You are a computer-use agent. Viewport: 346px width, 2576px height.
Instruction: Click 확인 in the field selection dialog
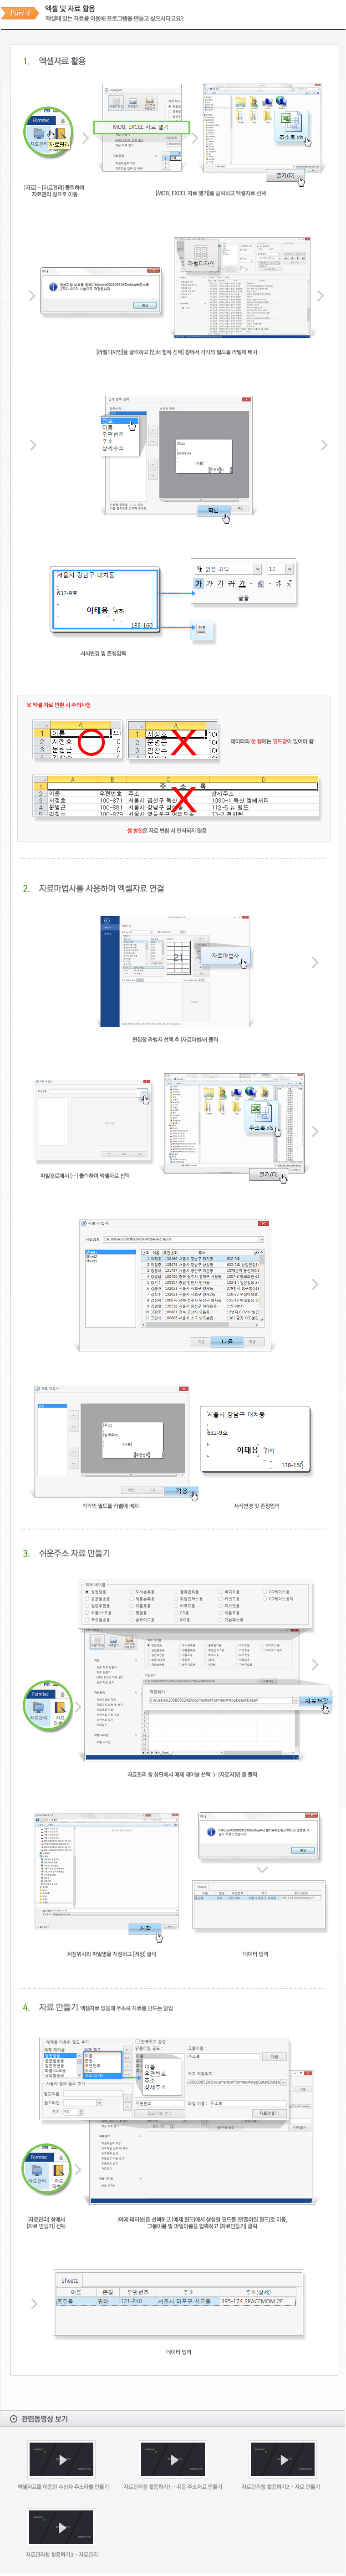[x=213, y=510]
